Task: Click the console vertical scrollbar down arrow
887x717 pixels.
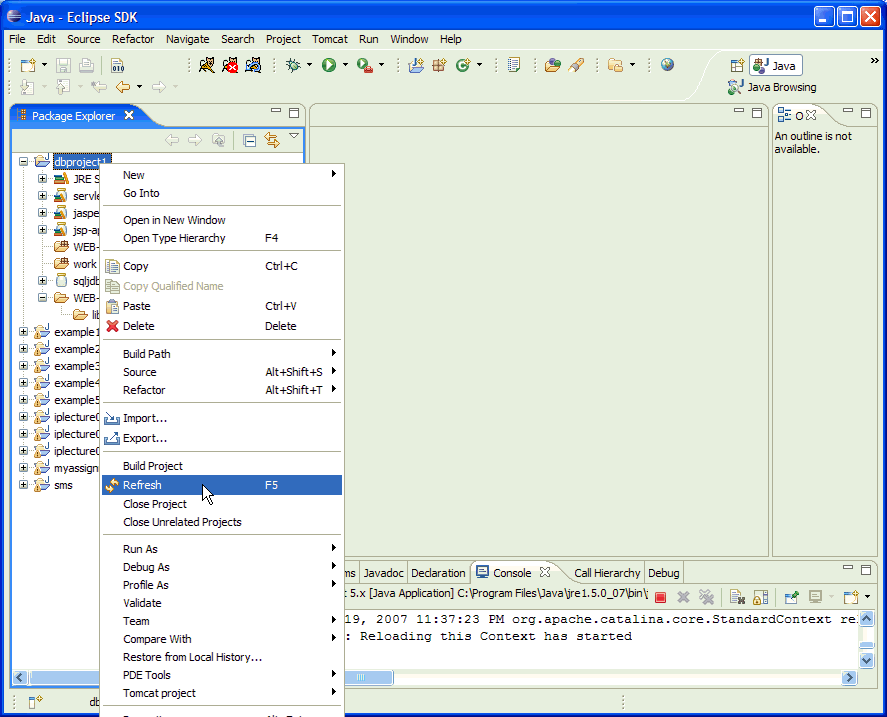Action: point(866,660)
